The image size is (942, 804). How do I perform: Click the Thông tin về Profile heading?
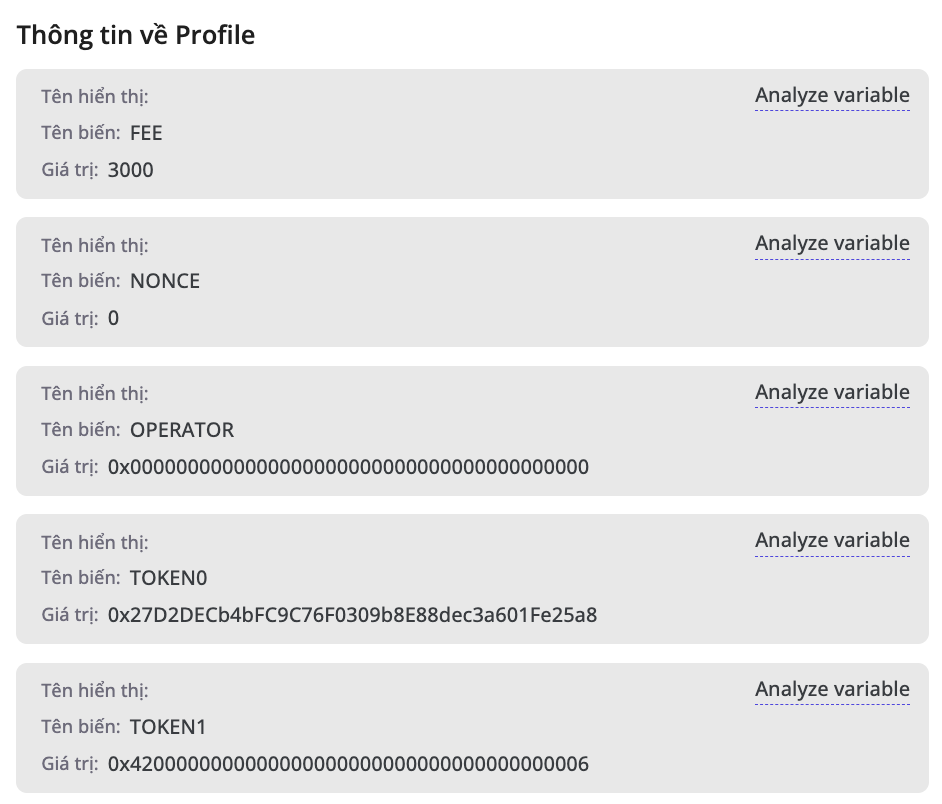(x=136, y=36)
